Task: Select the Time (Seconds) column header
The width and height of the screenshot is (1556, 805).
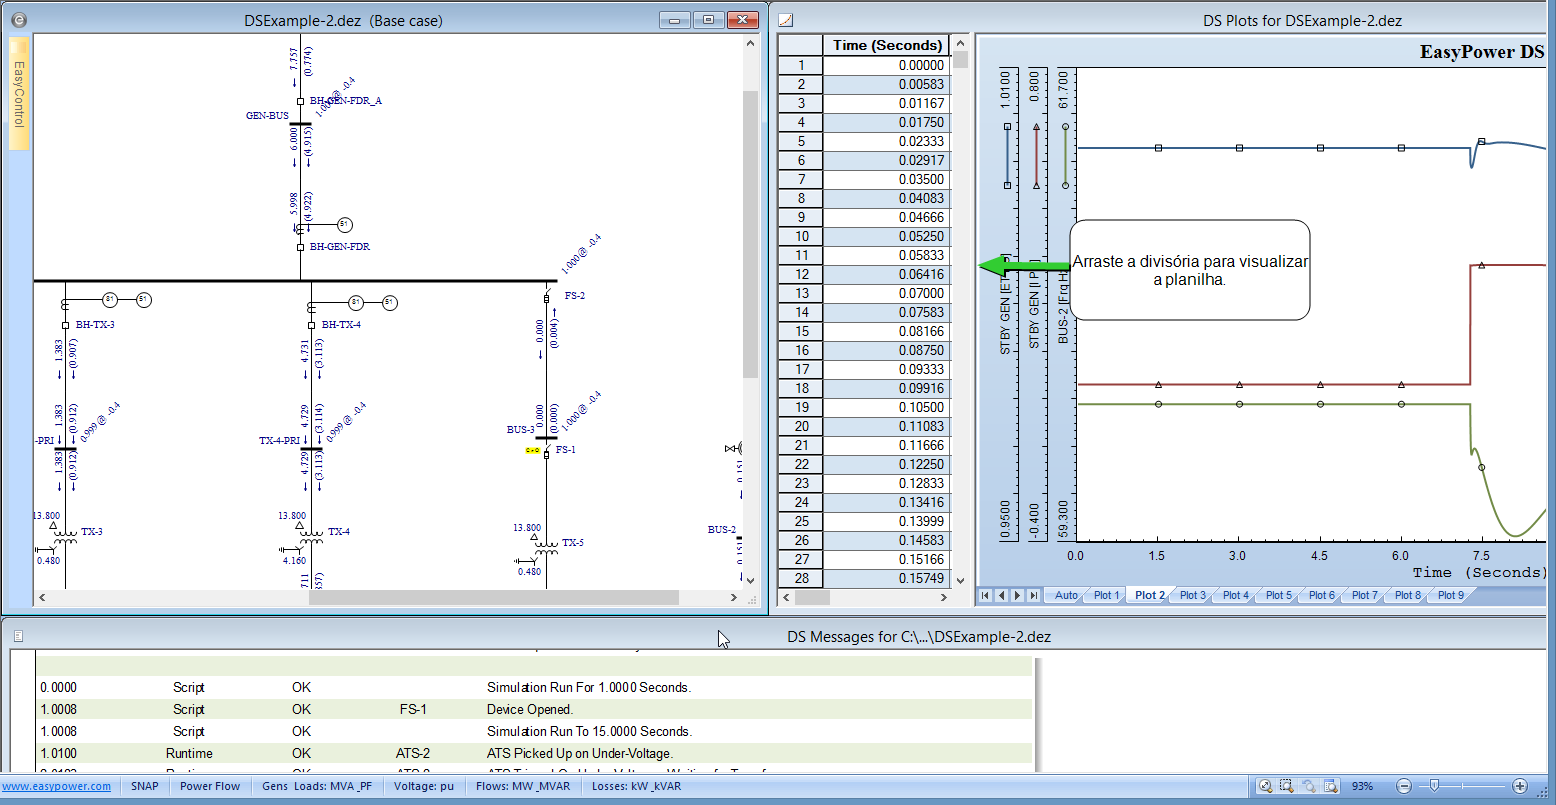Action: click(887, 45)
